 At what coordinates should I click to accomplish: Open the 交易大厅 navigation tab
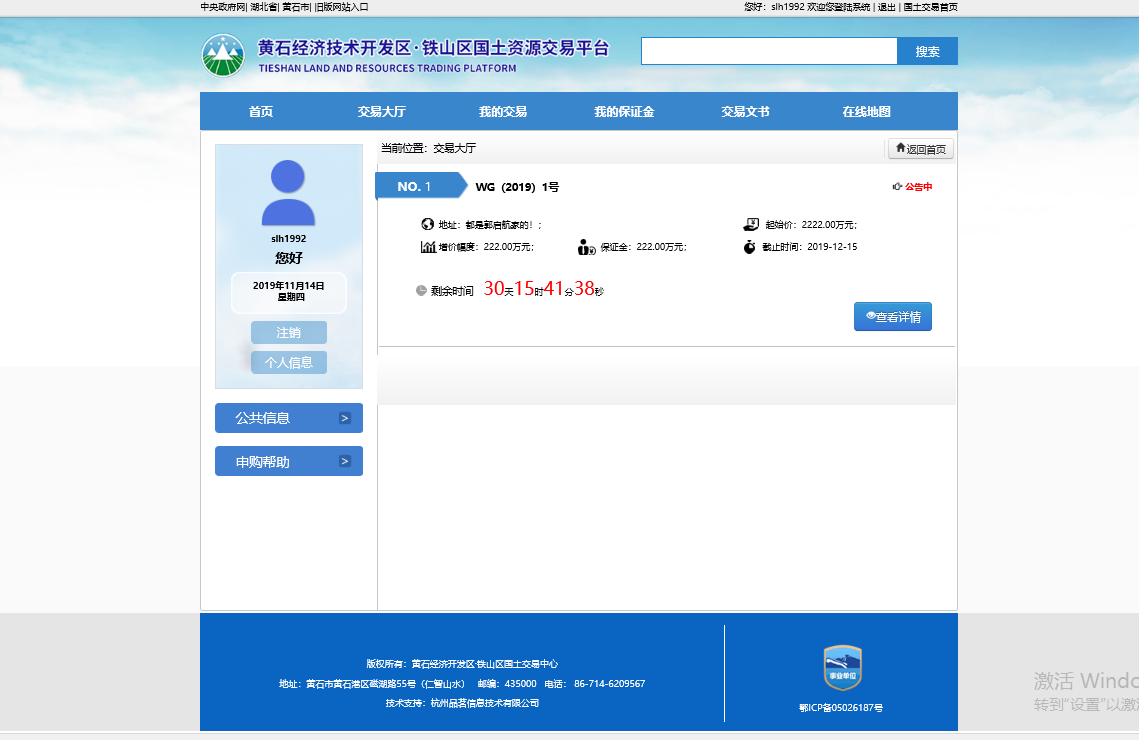(x=381, y=112)
